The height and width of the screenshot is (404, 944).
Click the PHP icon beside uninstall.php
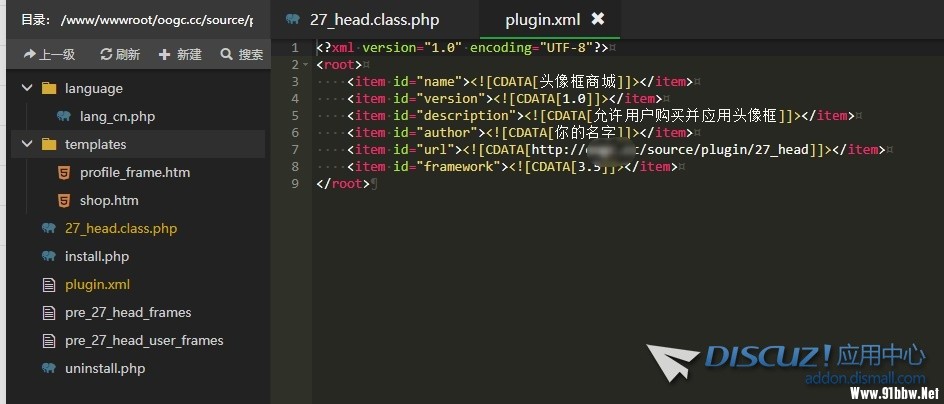point(49,368)
